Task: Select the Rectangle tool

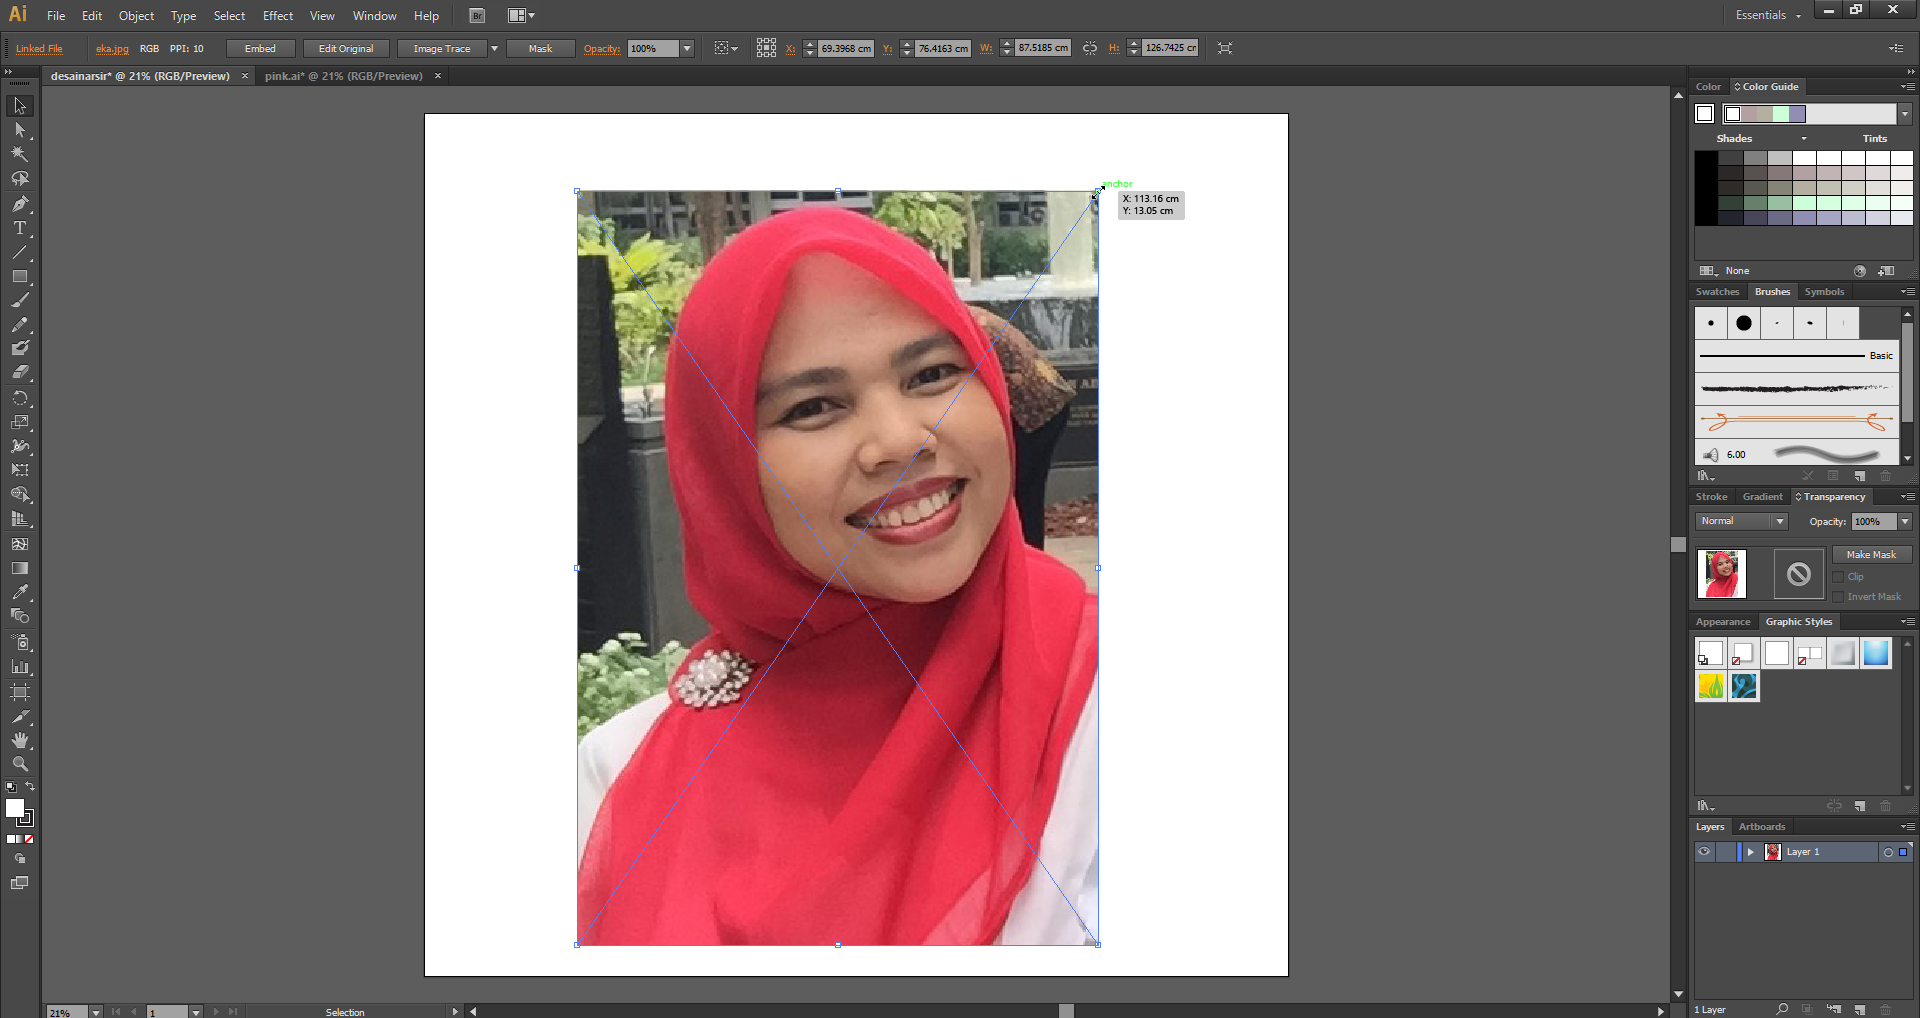Action: pos(20,276)
